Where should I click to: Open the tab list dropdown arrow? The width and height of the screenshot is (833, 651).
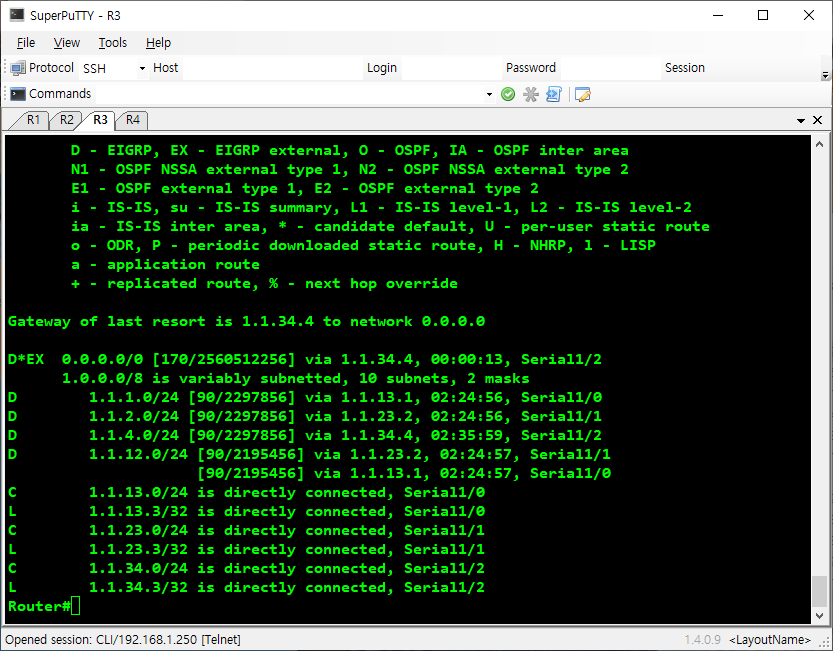(x=801, y=121)
